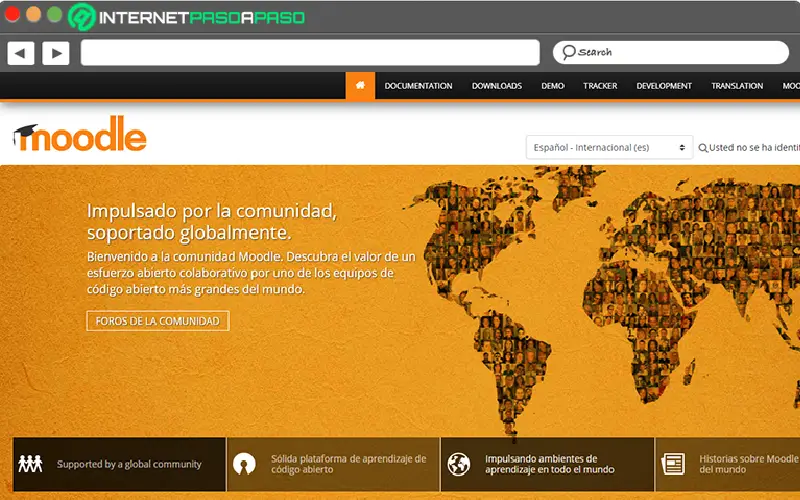Open the DEMO menu item
800x500 pixels.
pyautogui.click(x=553, y=86)
